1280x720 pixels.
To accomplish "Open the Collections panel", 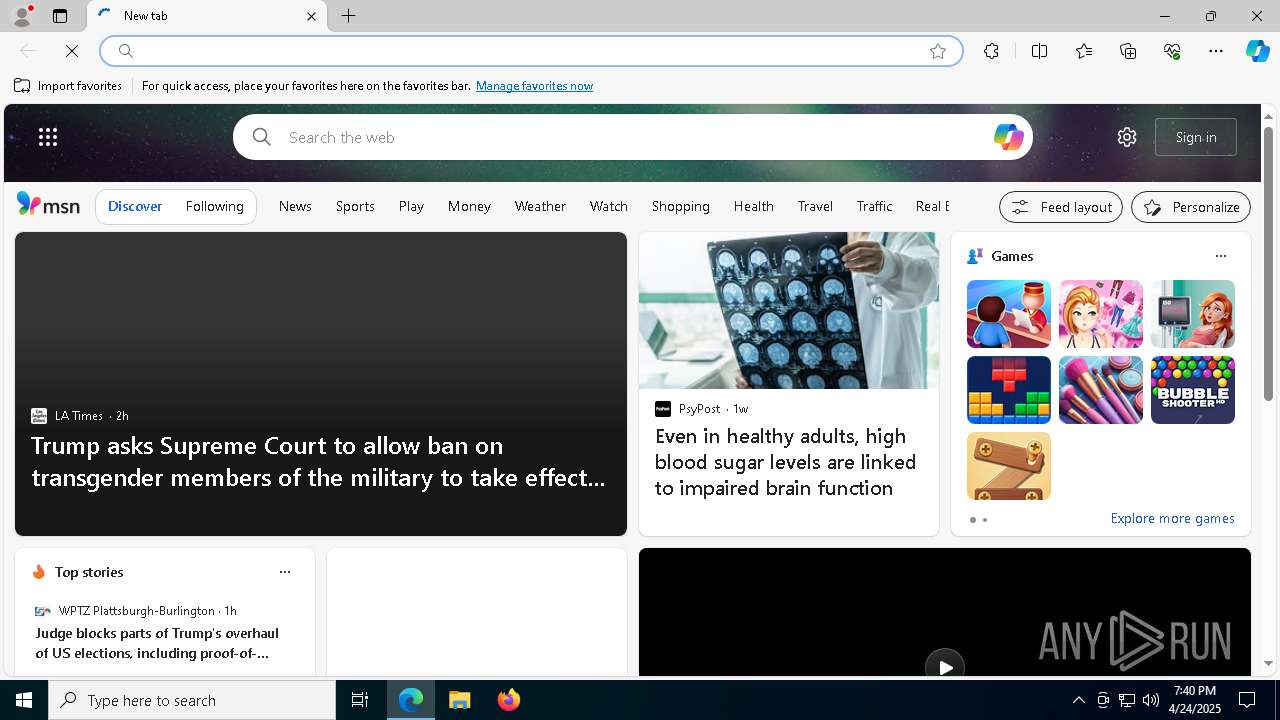I will tap(1128, 51).
